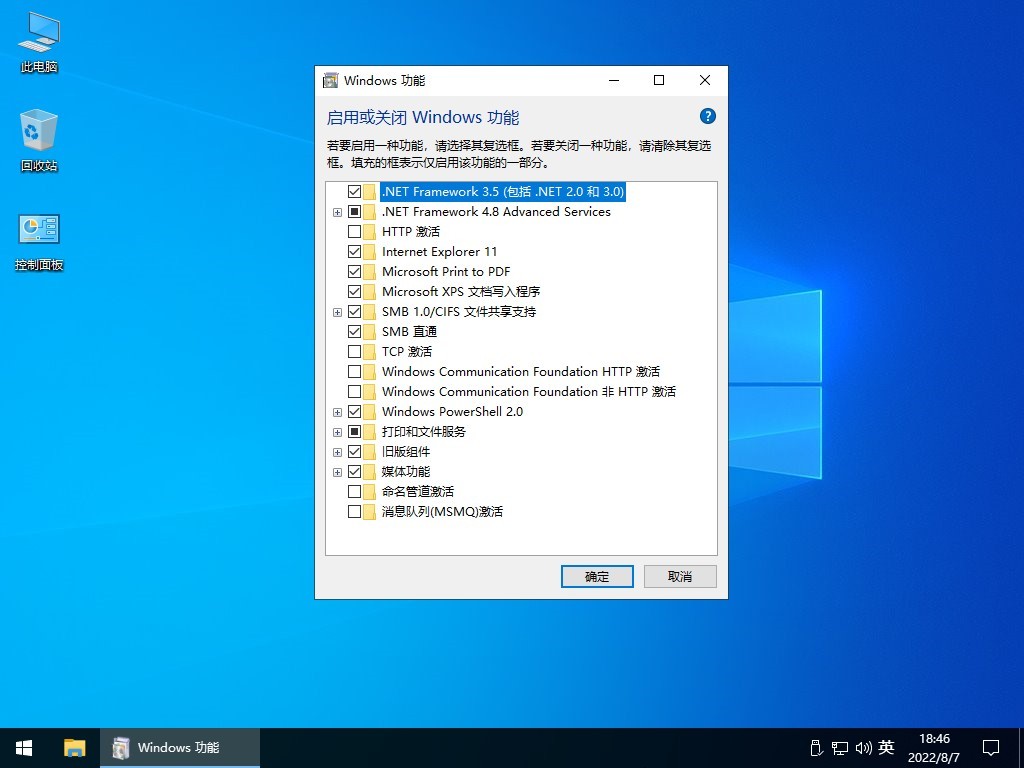Expand the SMB 1.0/CIFS 文件共享支持 node
This screenshot has width=1024, height=768.
(337, 311)
